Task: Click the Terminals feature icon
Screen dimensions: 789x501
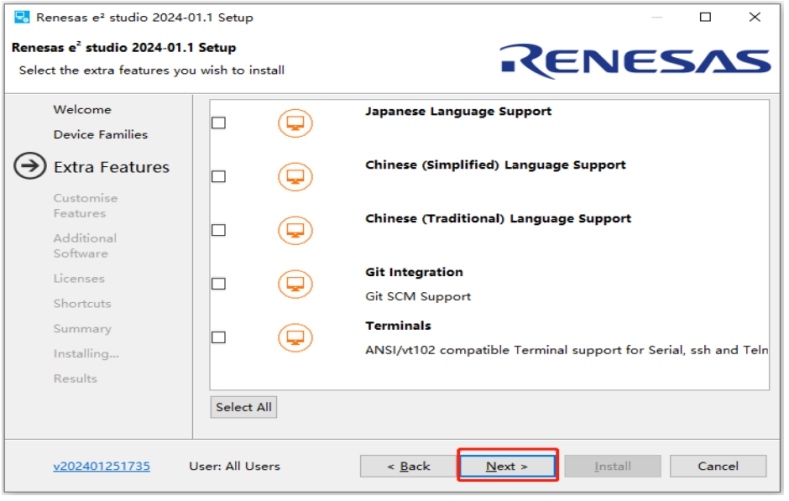Action: [295, 337]
